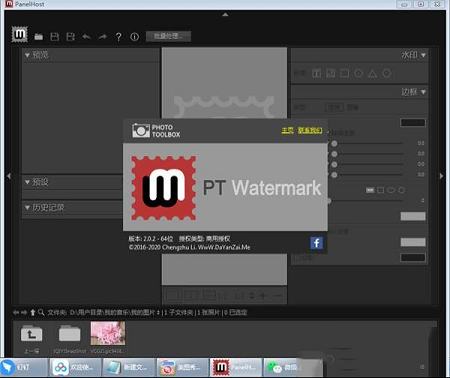Choose the Save As icon in toolbar
Screen dimensions: 450x378
coord(70,37)
